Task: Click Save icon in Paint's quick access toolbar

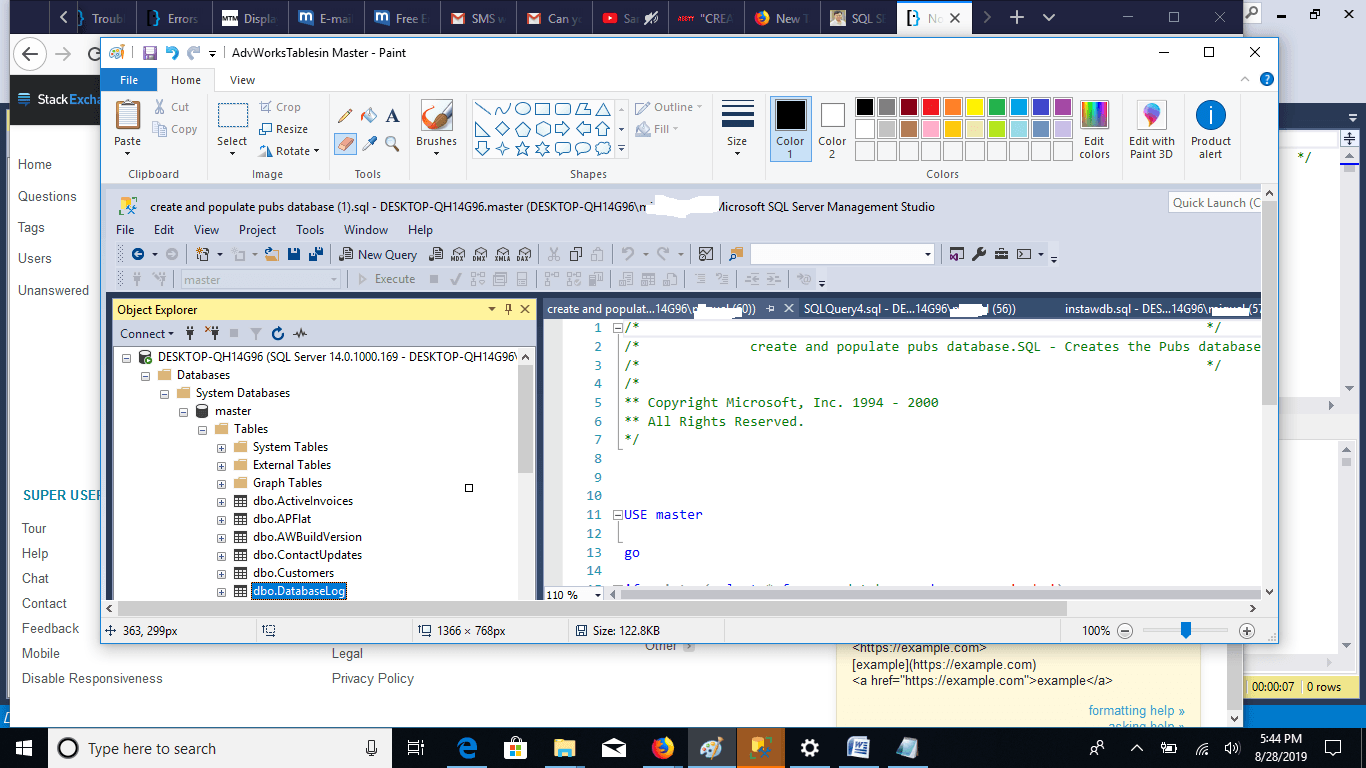Action: tap(149, 53)
